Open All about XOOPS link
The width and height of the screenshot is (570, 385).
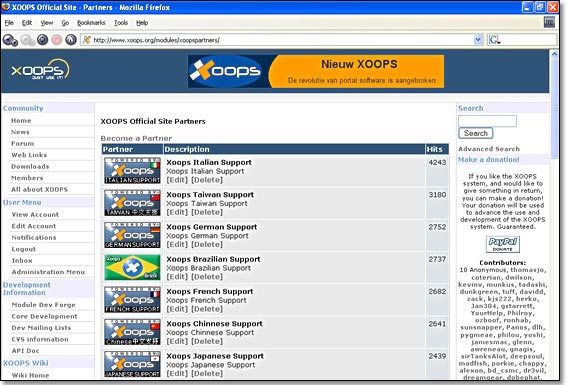40,189
